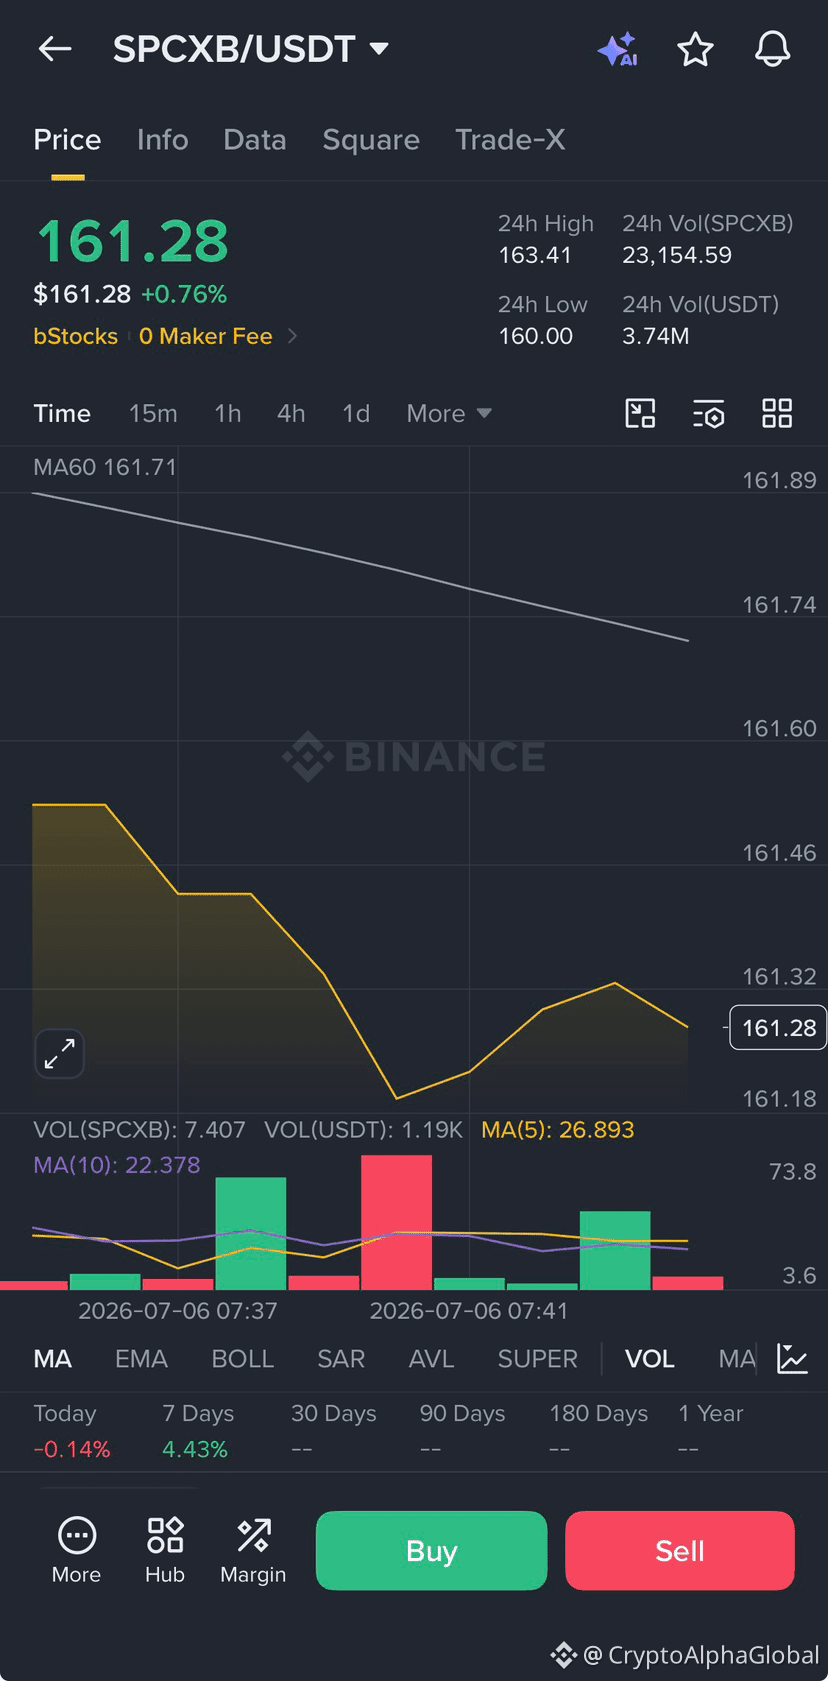Select the 1h chart interval
Image resolution: width=828 pixels, height=1681 pixels.
coord(228,413)
